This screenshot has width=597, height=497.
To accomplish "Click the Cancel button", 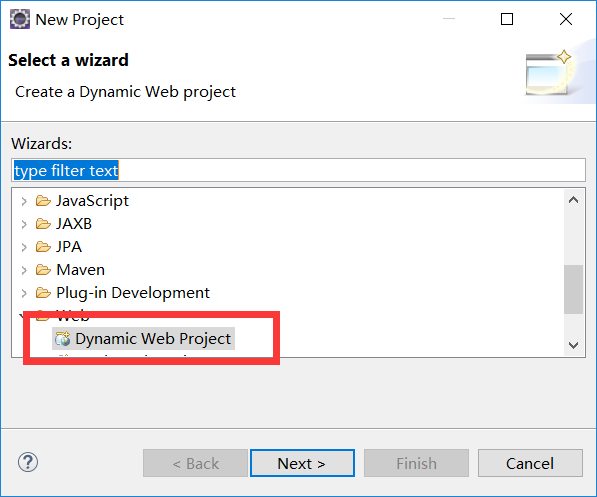I will (x=530, y=463).
